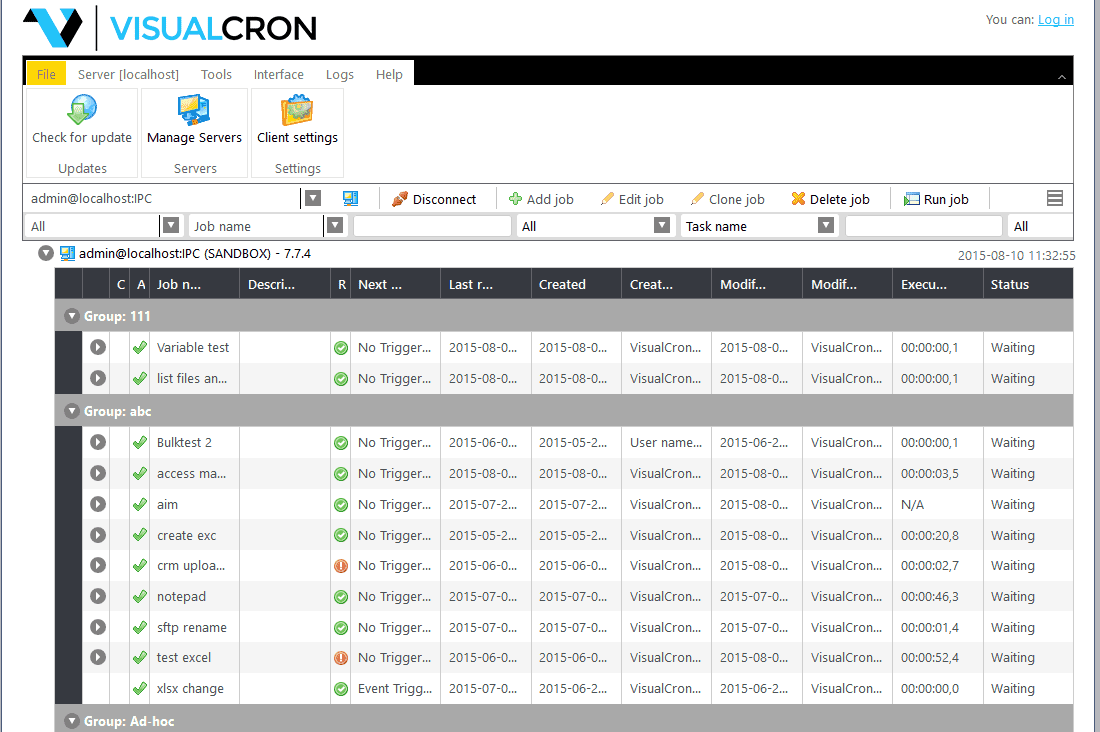Click the success result icon for xlsx change
Viewport: 1100px width, 732px height.
coord(341,688)
